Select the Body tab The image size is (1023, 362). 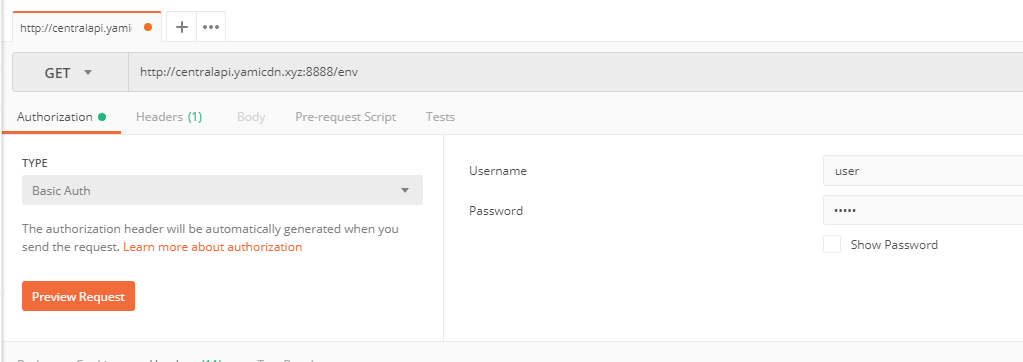point(251,117)
